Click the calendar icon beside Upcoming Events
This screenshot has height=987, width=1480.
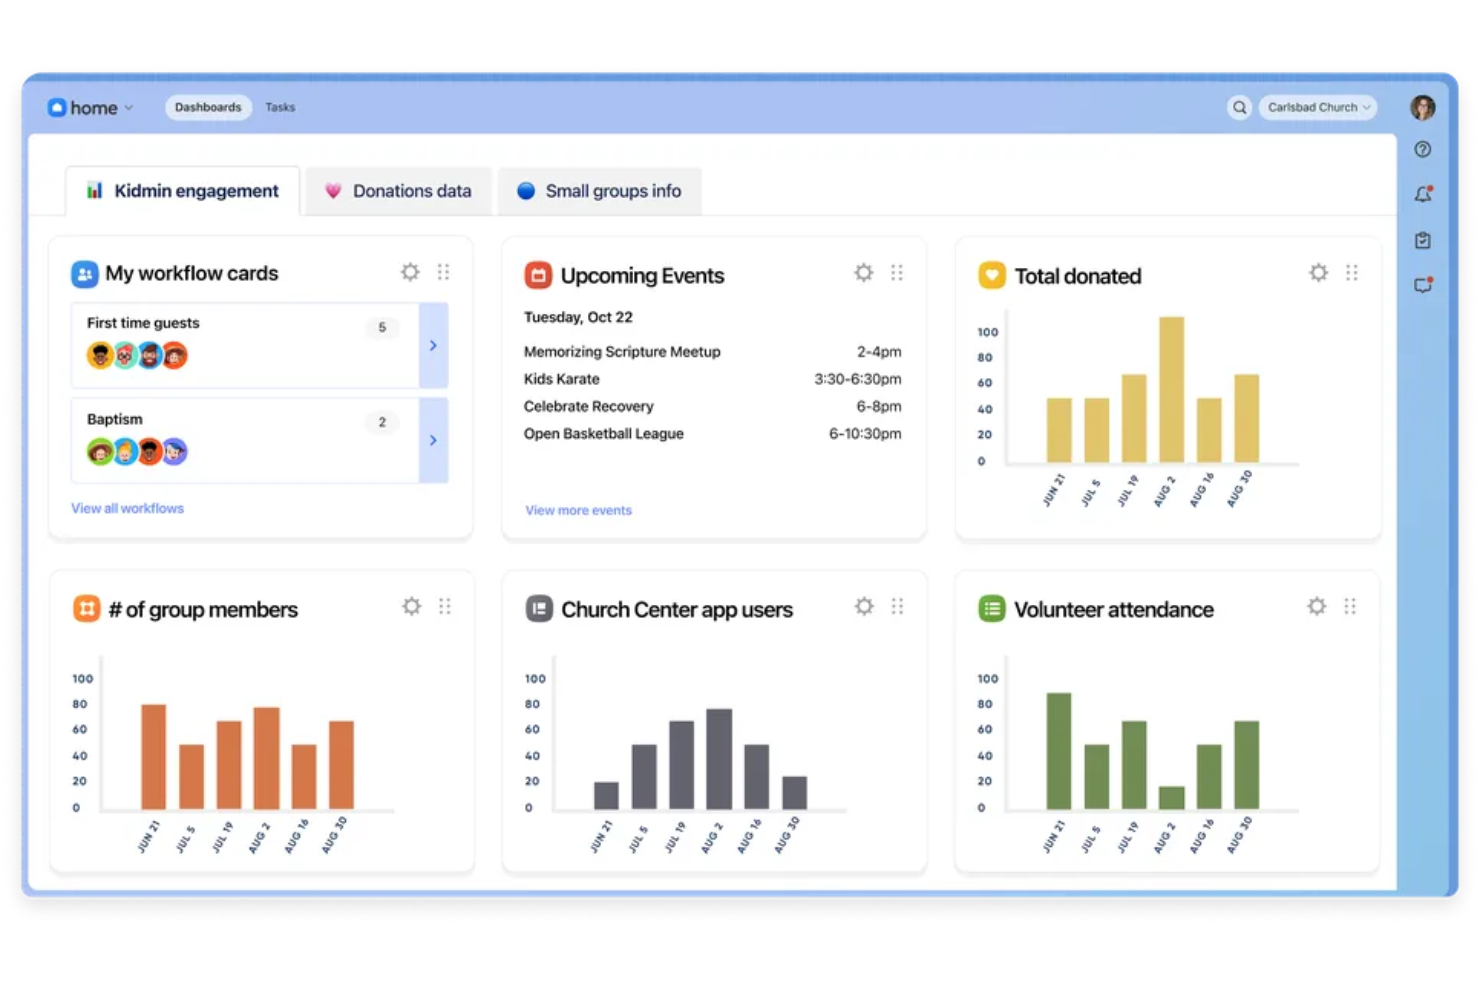pyautogui.click(x=537, y=273)
